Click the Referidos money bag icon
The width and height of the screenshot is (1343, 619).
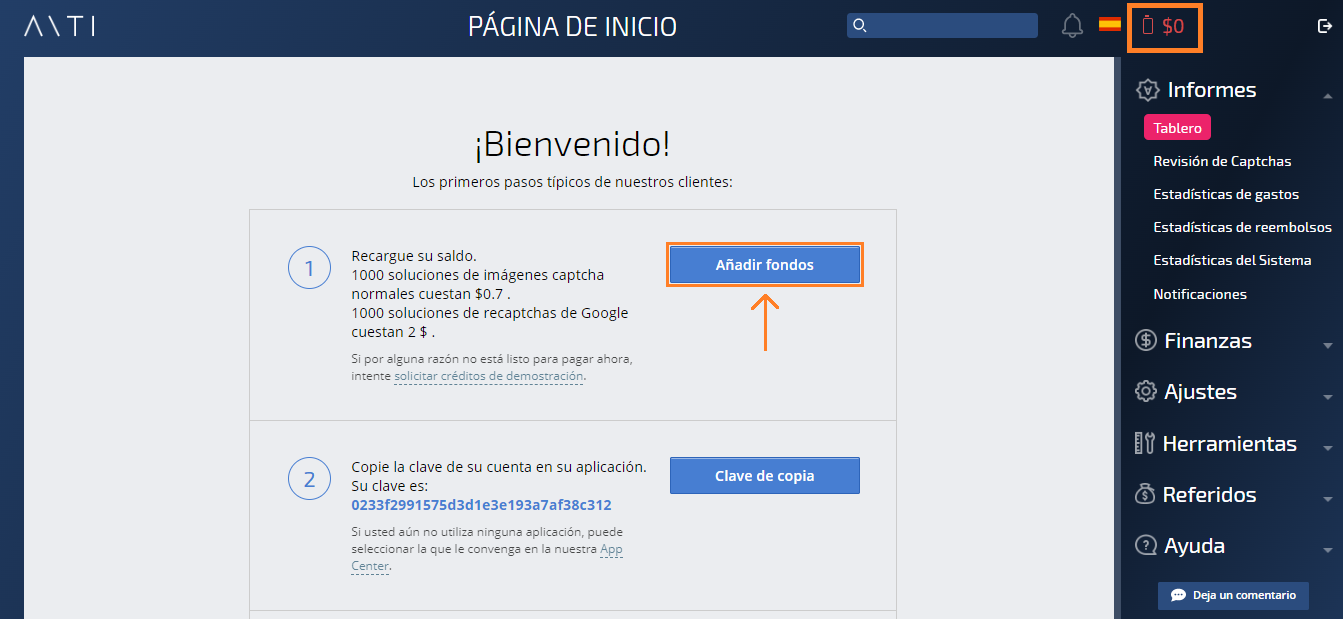(1146, 494)
